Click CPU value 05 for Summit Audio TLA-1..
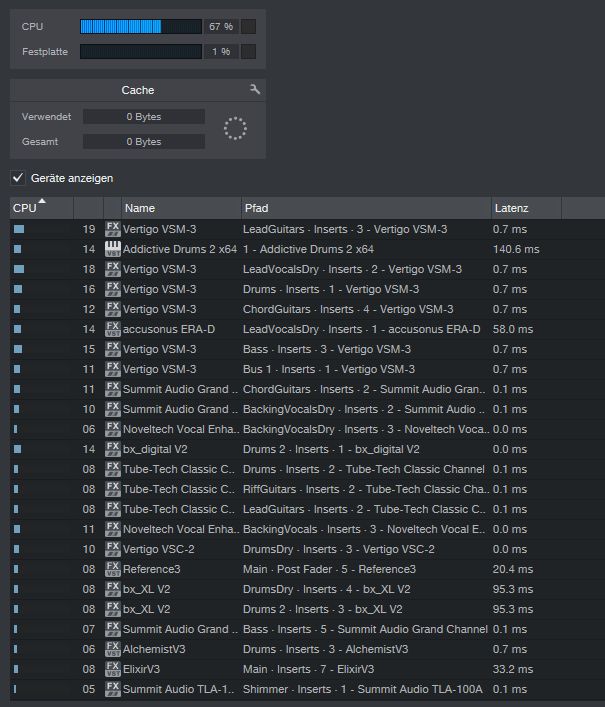 [89, 689]
